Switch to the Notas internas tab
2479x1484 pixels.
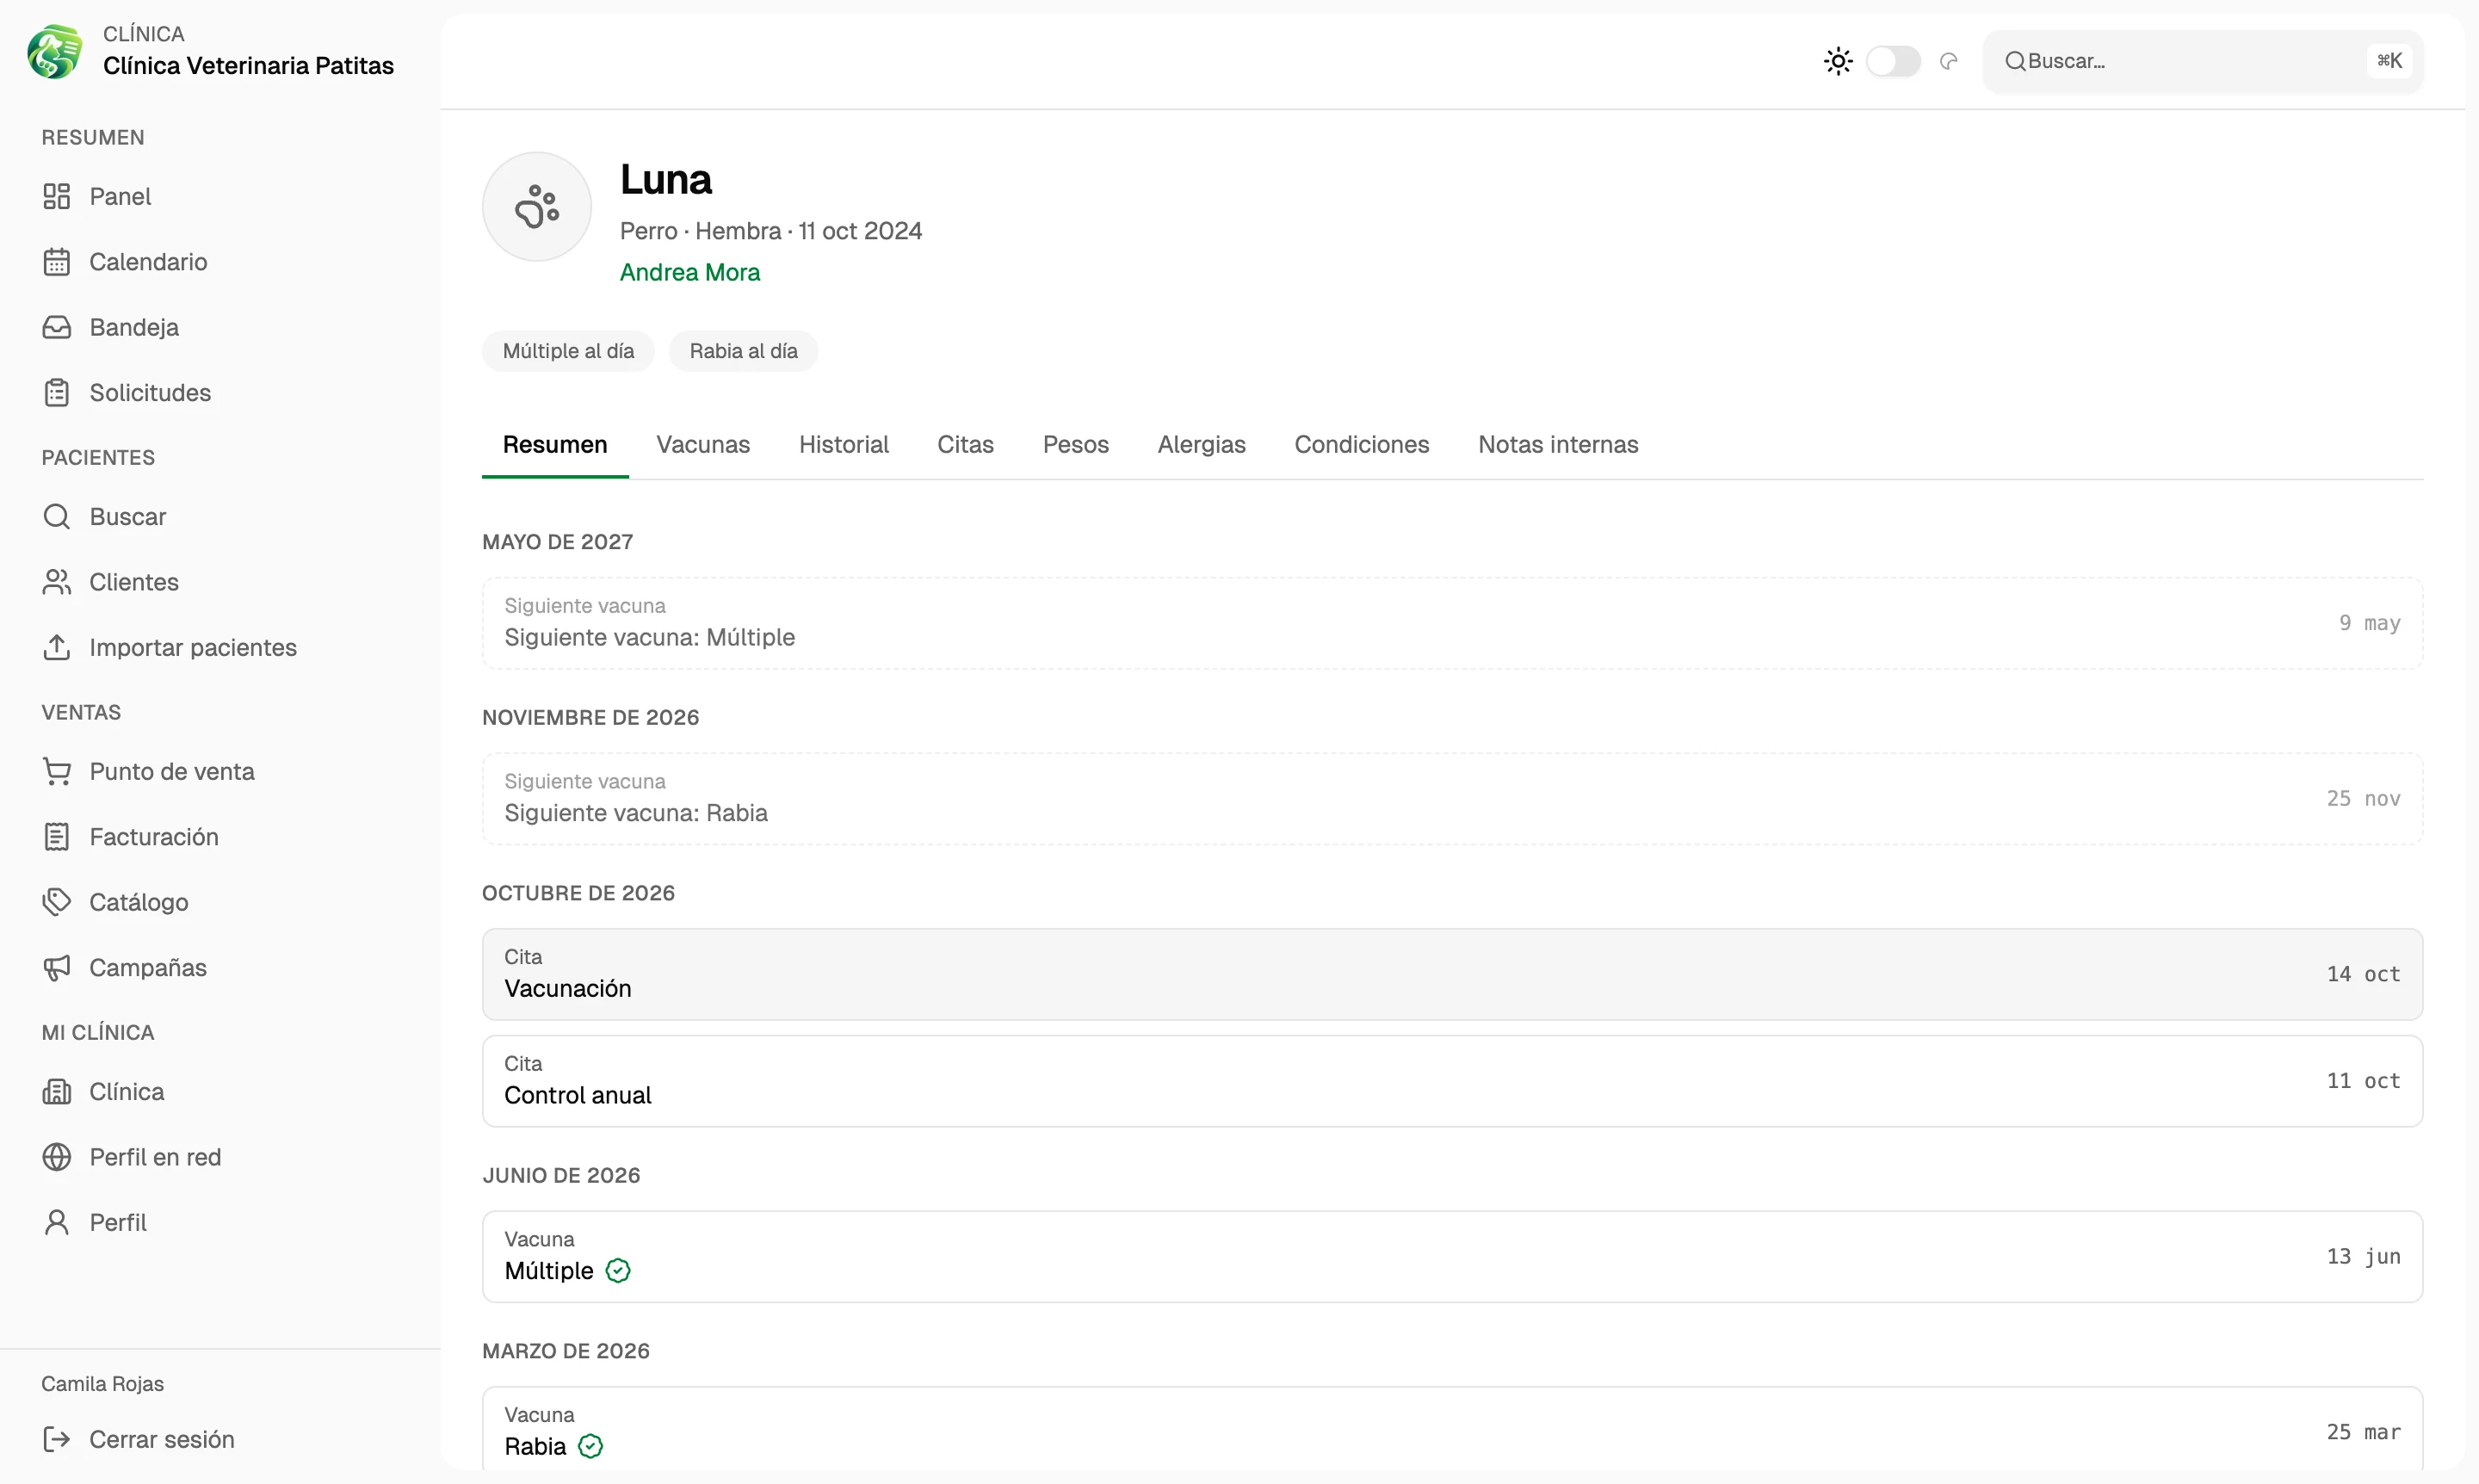[1558, 445]
